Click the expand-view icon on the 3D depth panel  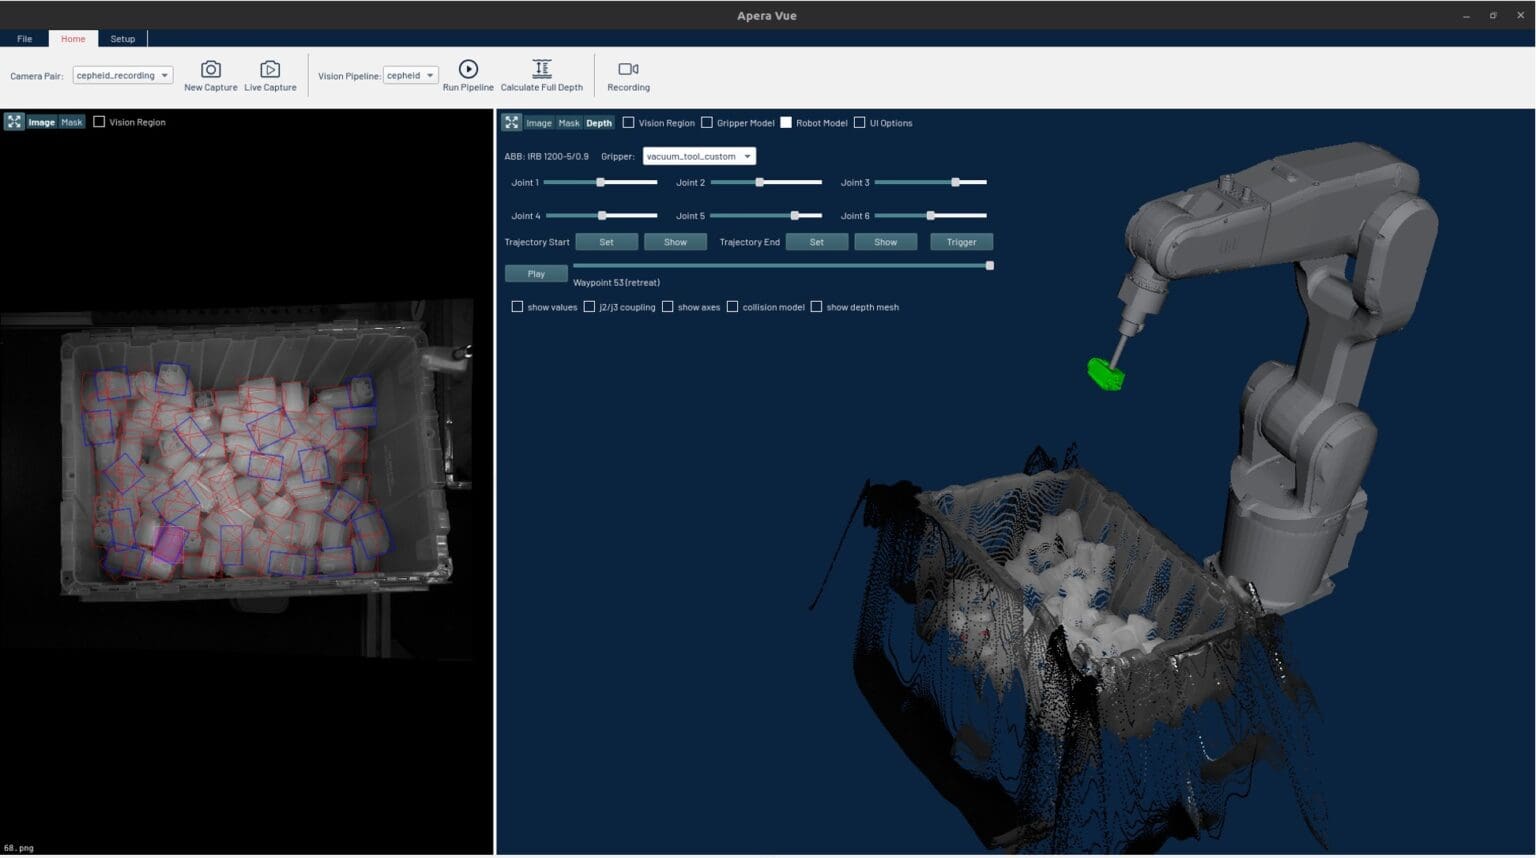click(x=512, y=122)
